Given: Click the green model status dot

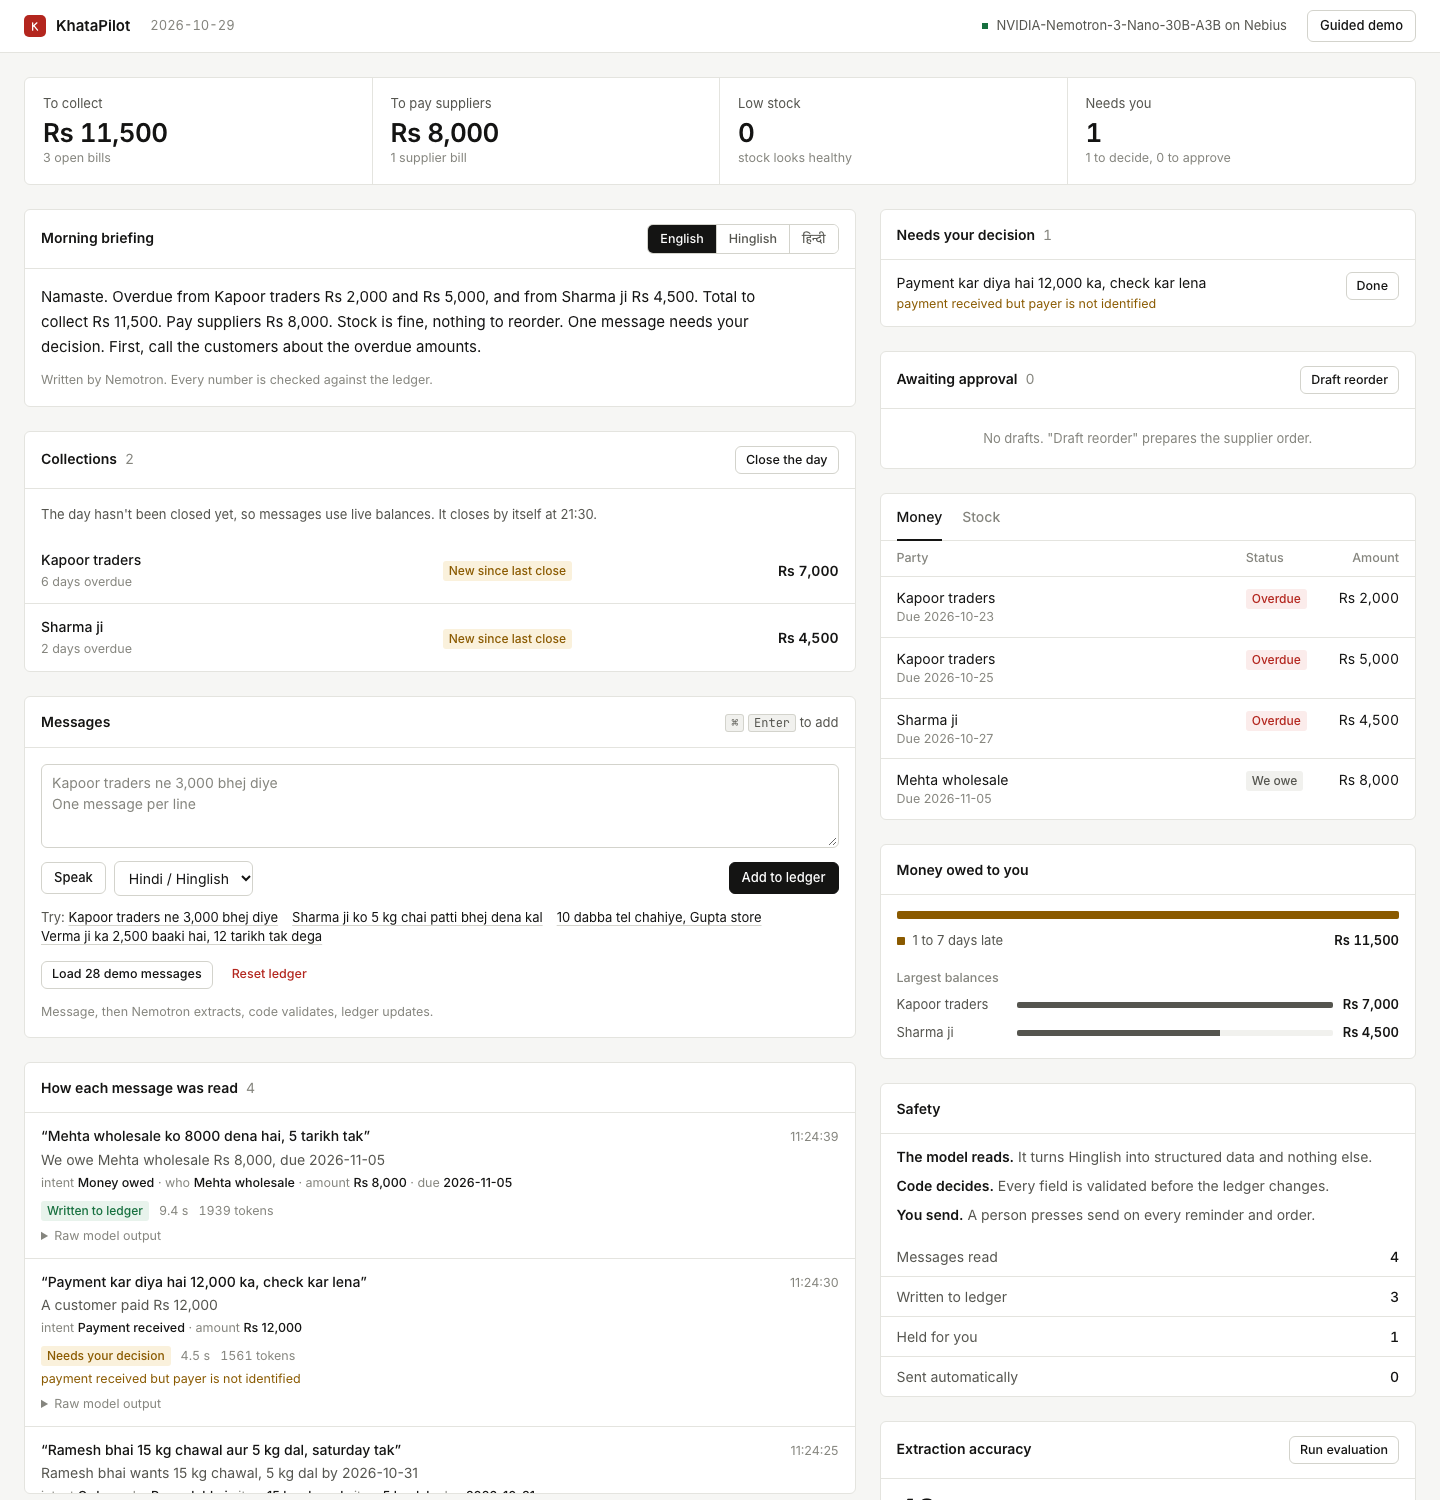Looking at the screenshot, I should pyautogui.click(x=985, y=26).
